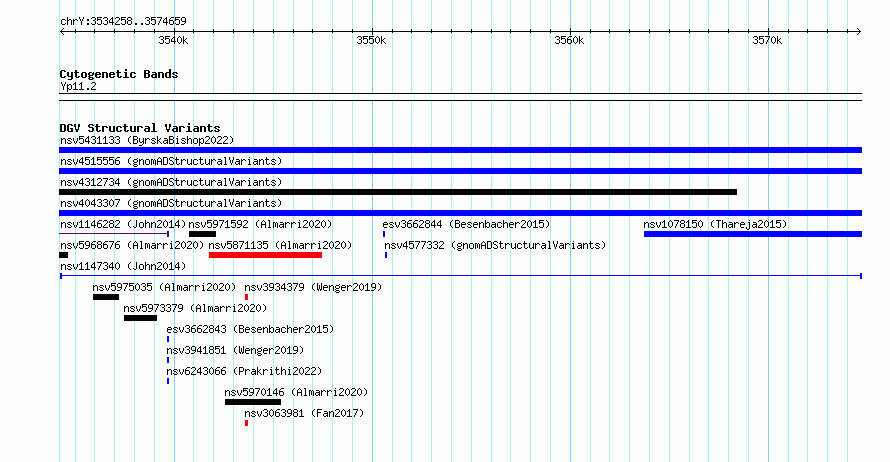
Task: Click the small blue mark under esv3662844
Action: click(x=384, y=234)
